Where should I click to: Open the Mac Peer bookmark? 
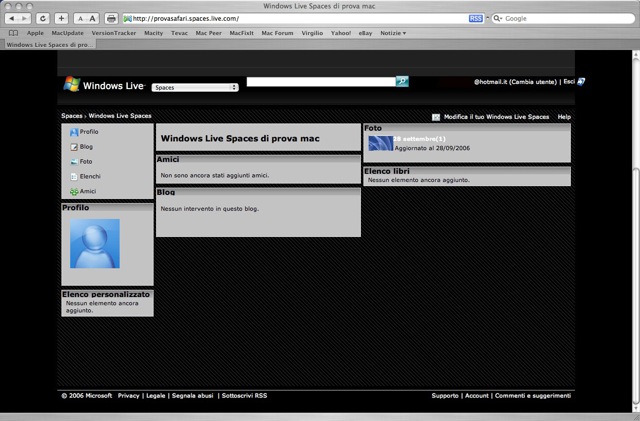(x=209, y=33)
